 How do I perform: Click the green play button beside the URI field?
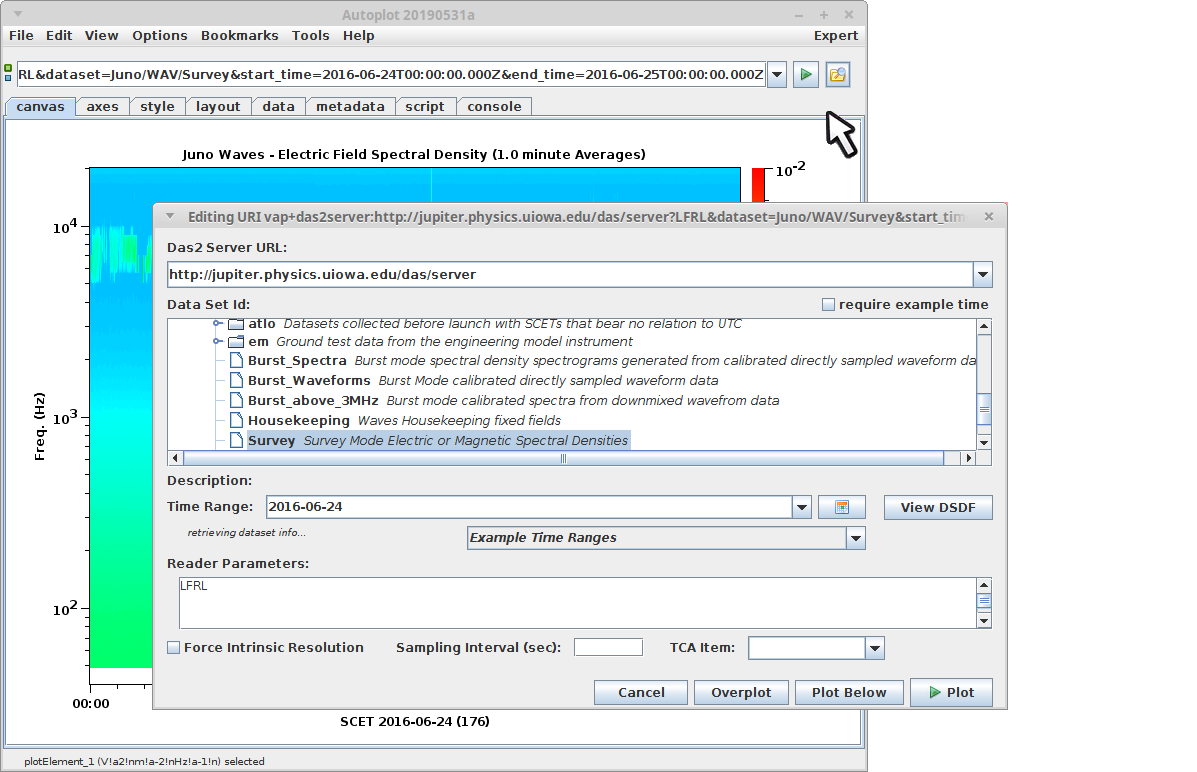[805, 75]
